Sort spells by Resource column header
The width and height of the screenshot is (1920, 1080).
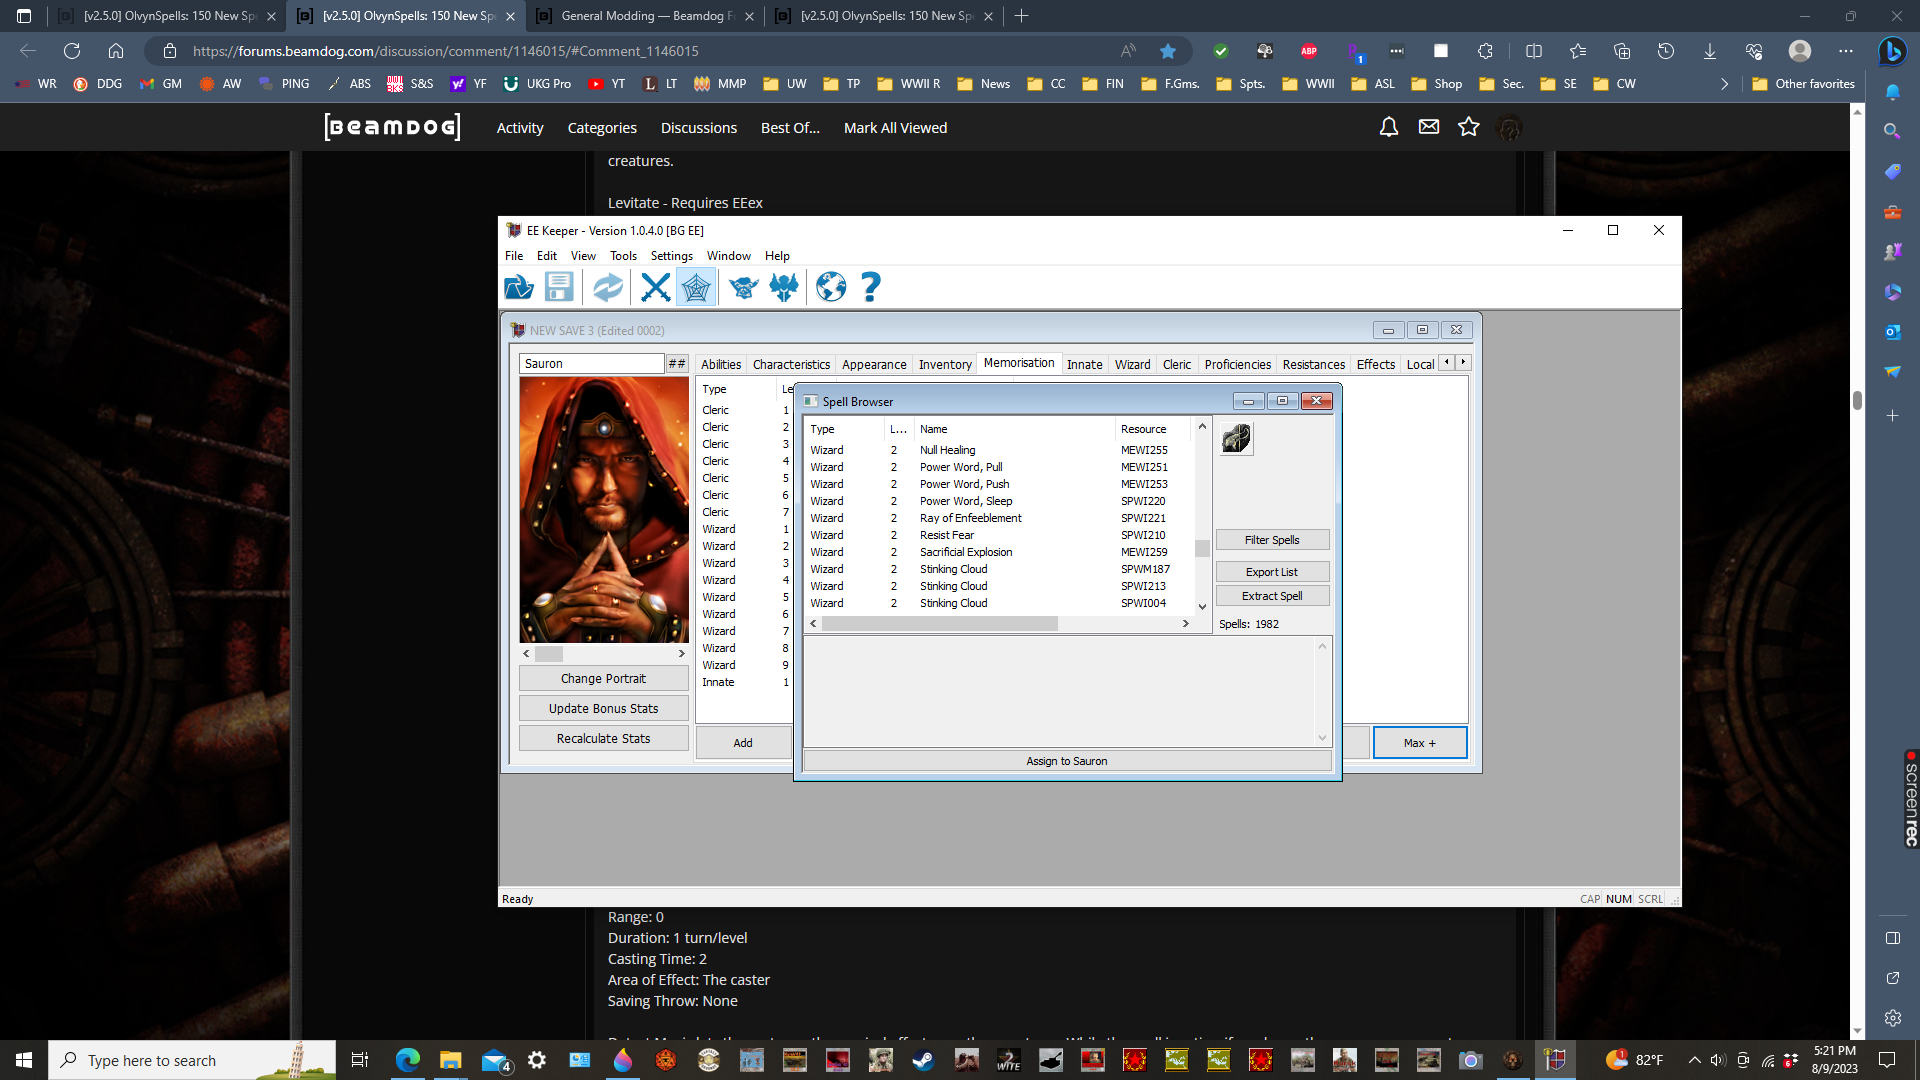[1153, 429]
